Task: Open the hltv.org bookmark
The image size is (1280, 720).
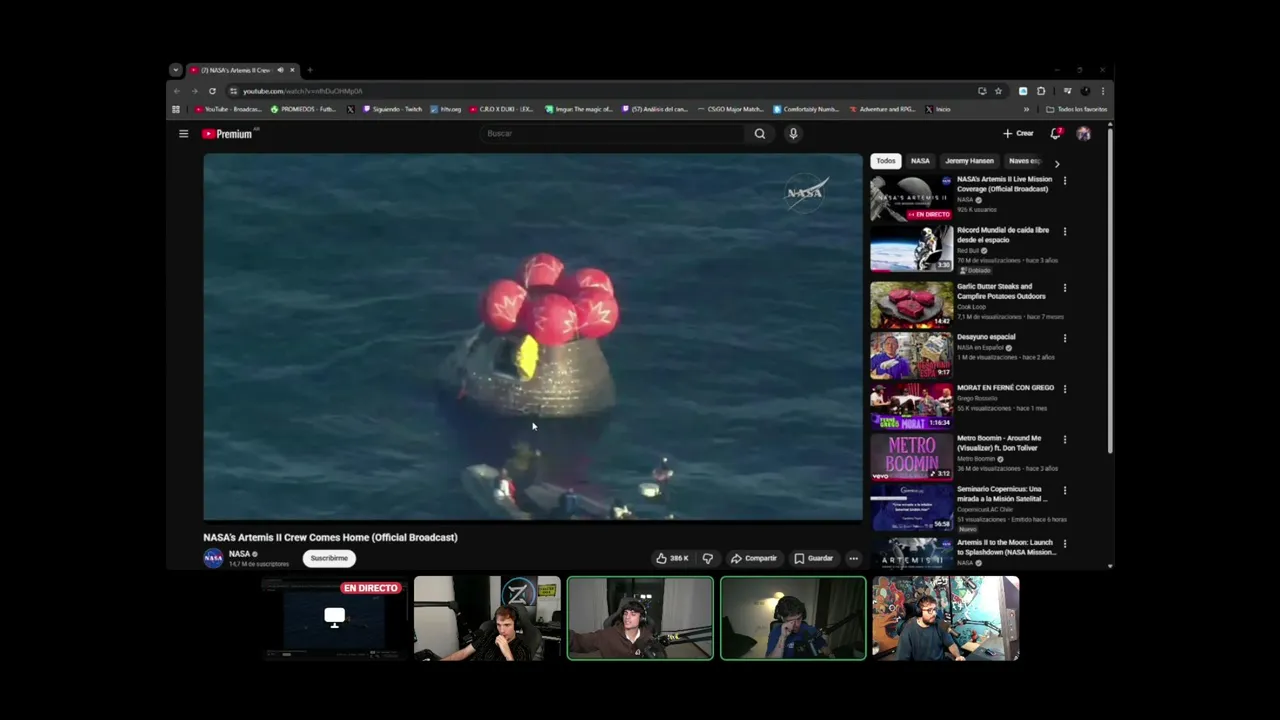Action: pyautogui.click(x=446, y=109)
